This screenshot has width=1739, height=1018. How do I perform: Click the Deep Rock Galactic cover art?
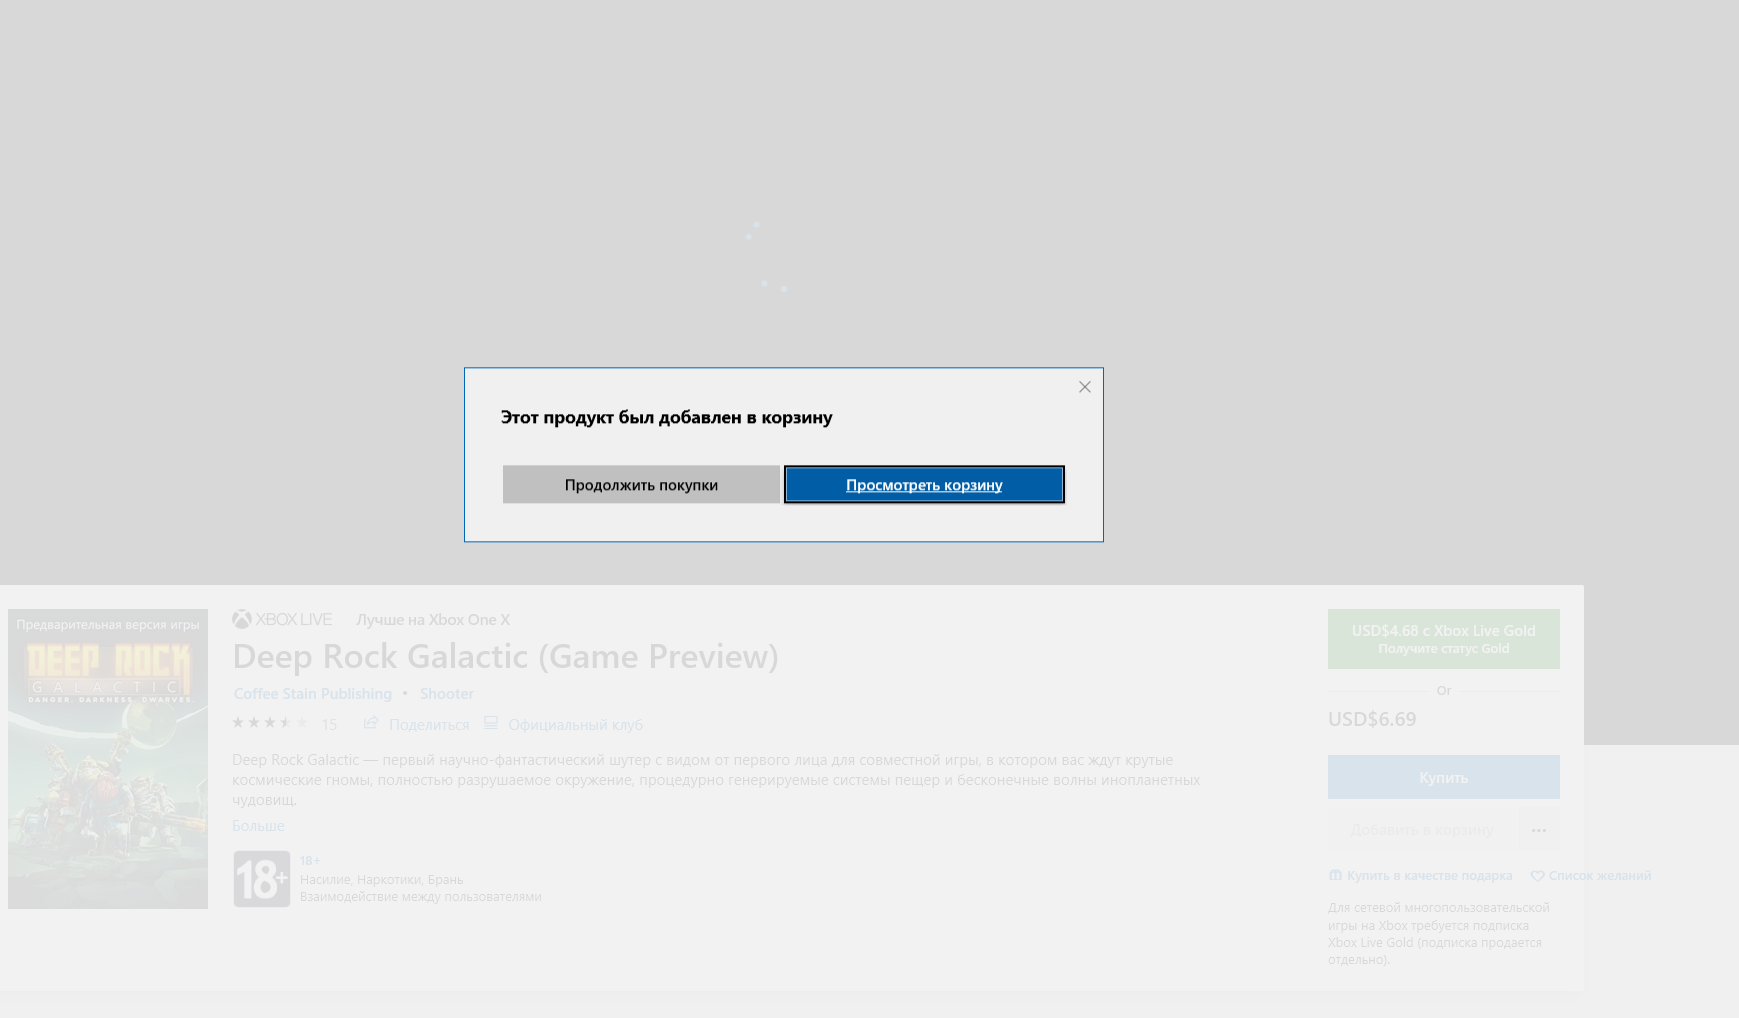coord(108,759)
